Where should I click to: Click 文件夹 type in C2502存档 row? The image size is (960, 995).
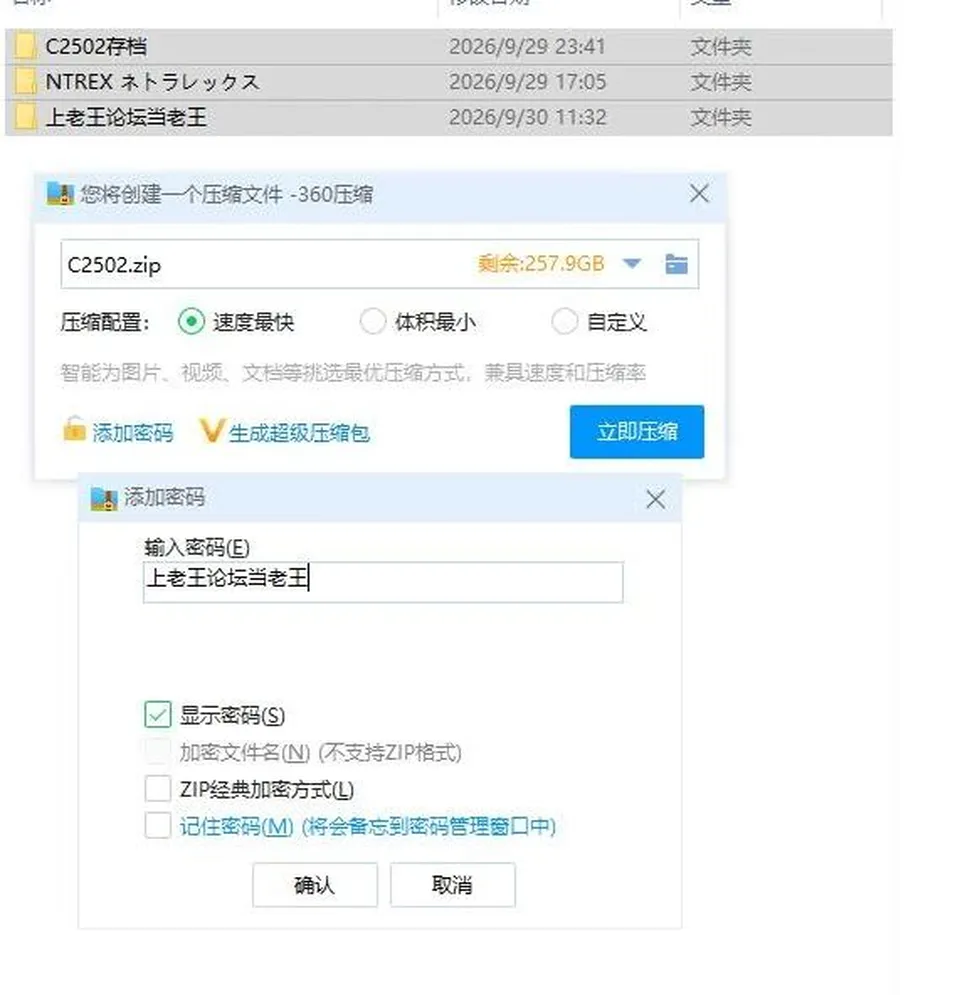click(721, 46)
